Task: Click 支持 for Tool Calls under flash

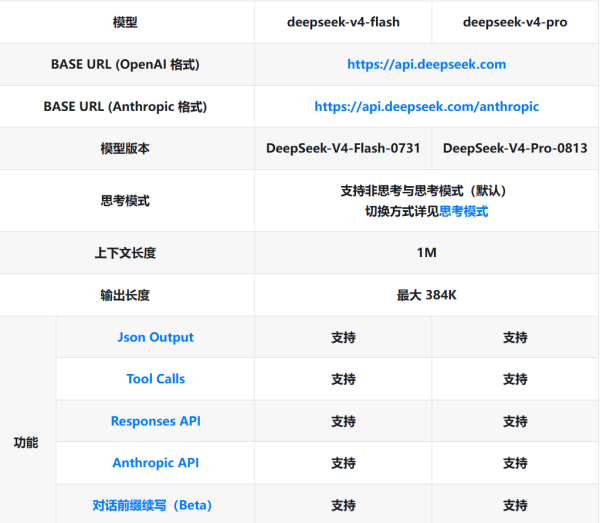Action: [343, 379]
